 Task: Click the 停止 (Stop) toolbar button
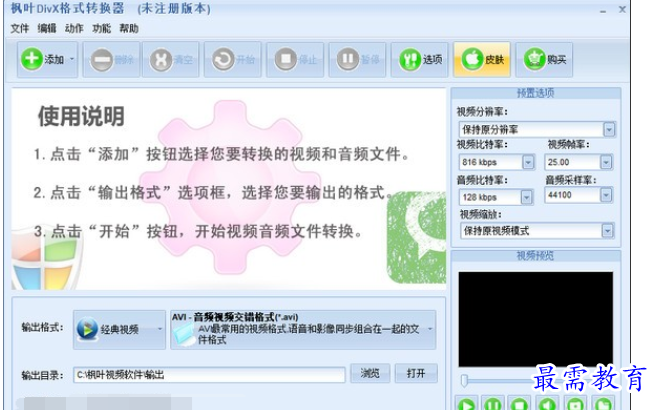295,59
